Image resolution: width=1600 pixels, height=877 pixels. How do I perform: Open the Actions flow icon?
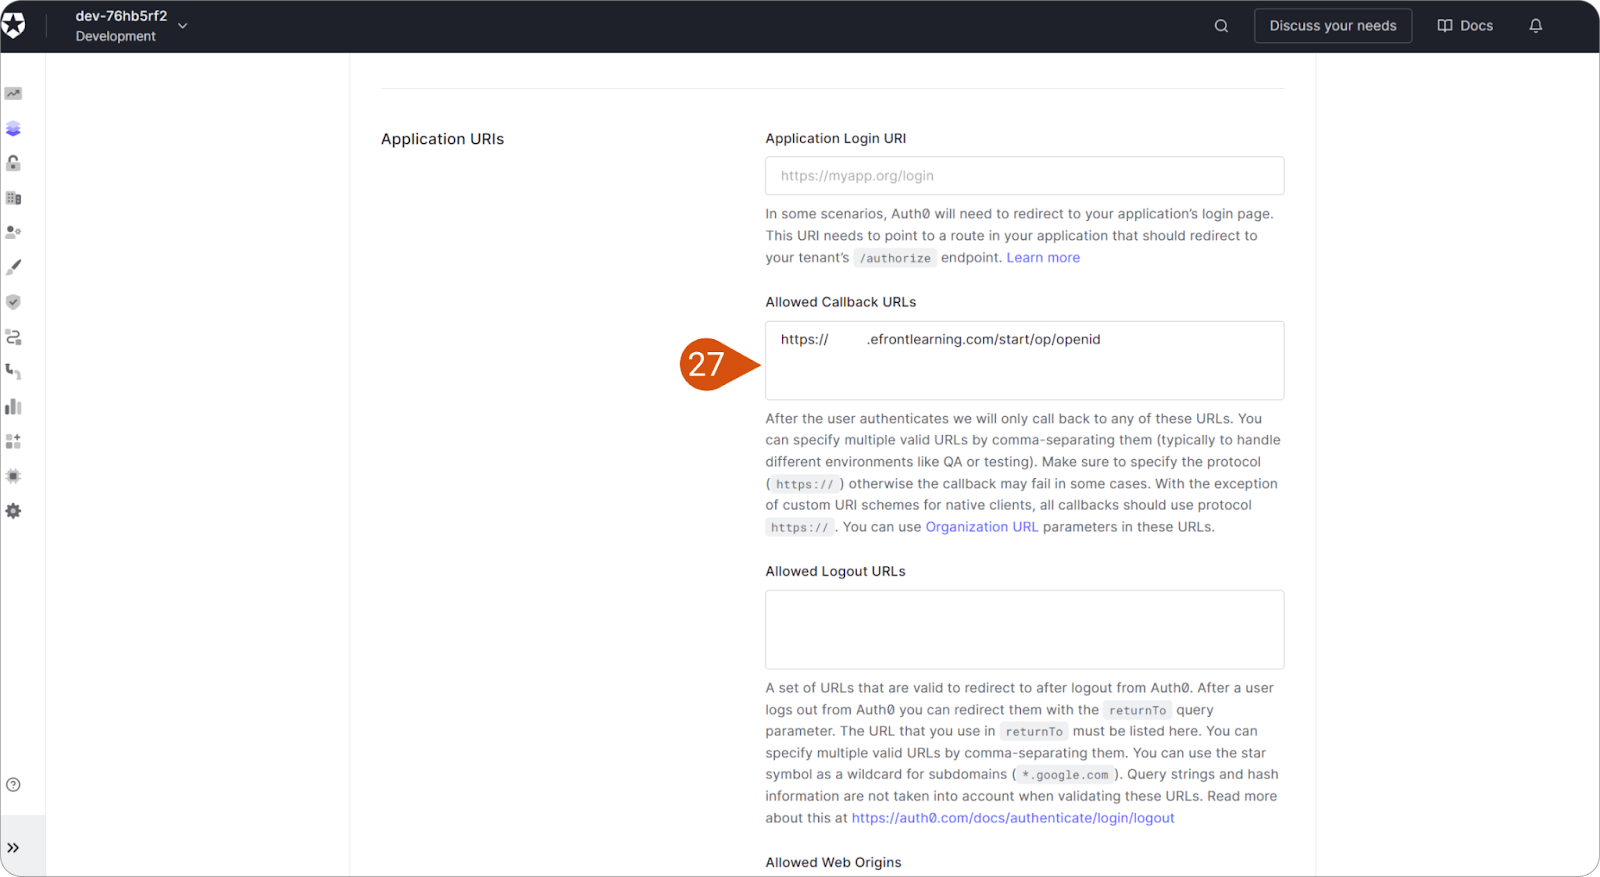click(13, 337)
